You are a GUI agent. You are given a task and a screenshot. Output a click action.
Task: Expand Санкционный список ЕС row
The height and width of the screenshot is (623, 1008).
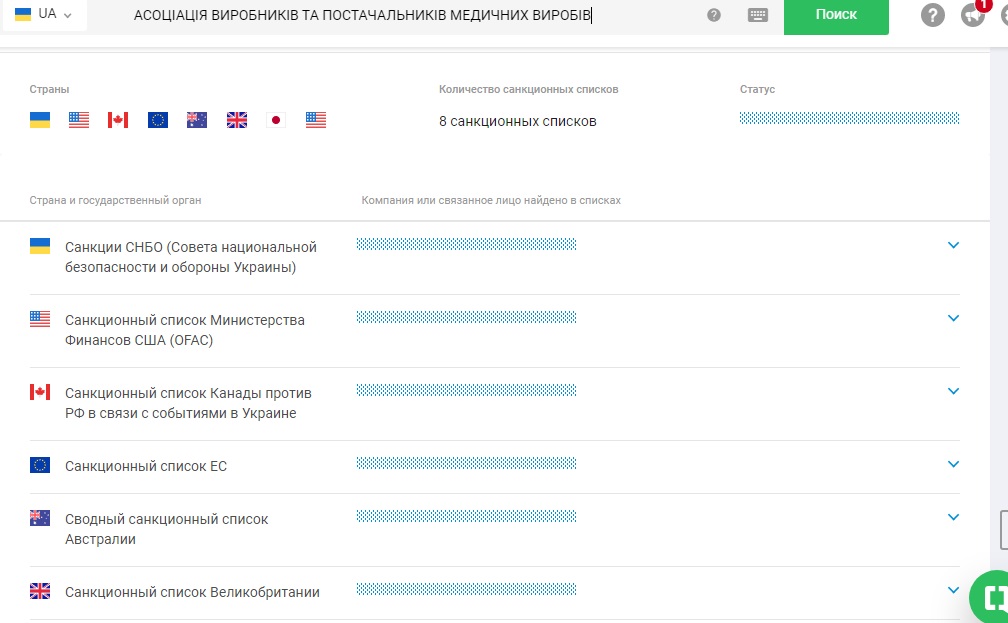tap(953, 464)
